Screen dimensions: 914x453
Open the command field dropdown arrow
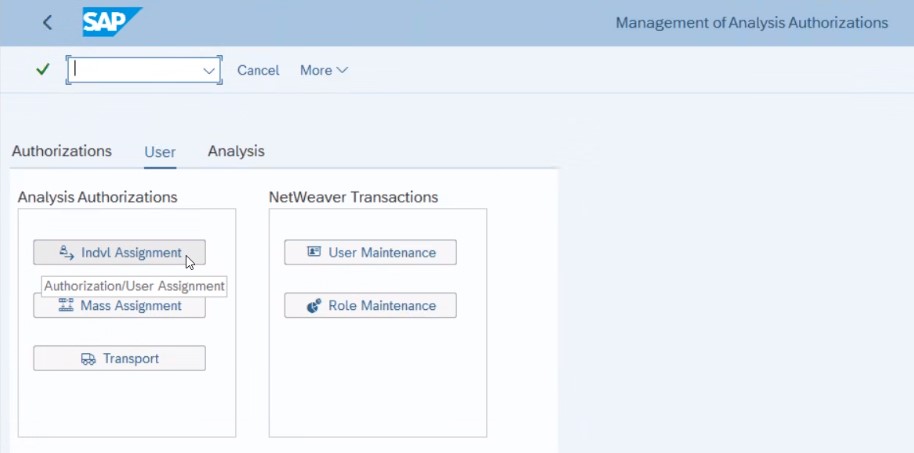pyautogui.click(x=209, y=71)
